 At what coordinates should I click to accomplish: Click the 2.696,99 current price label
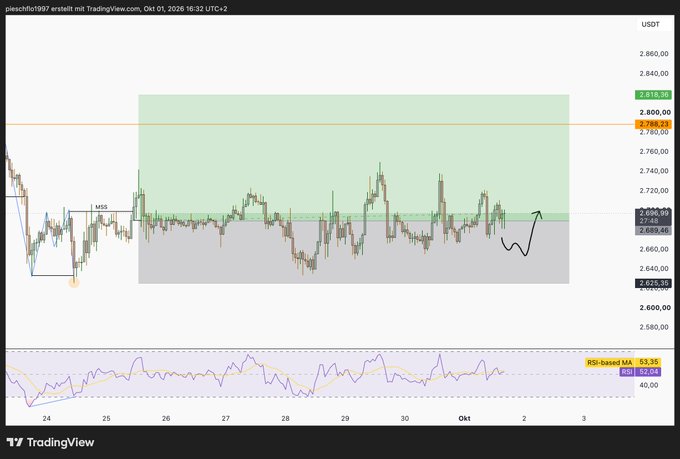tap(654, 213)
